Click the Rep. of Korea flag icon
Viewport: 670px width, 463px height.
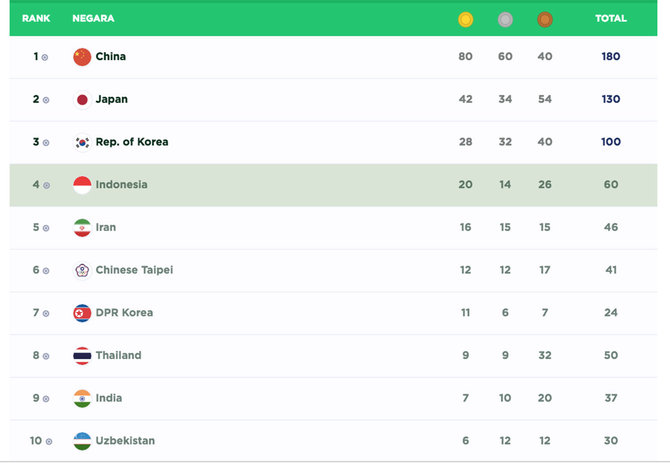[82, 142]
